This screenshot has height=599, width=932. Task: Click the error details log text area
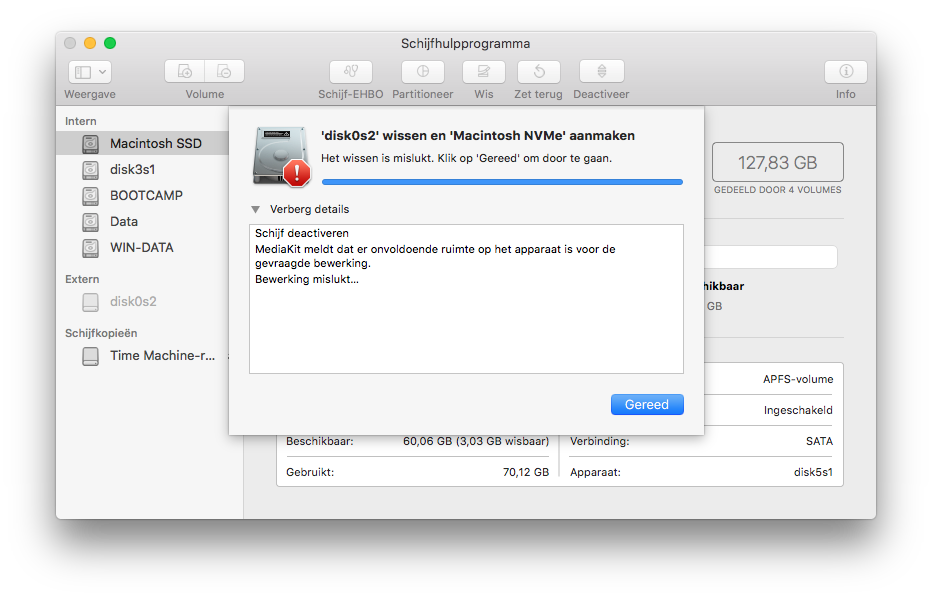[x=466, y=299]
